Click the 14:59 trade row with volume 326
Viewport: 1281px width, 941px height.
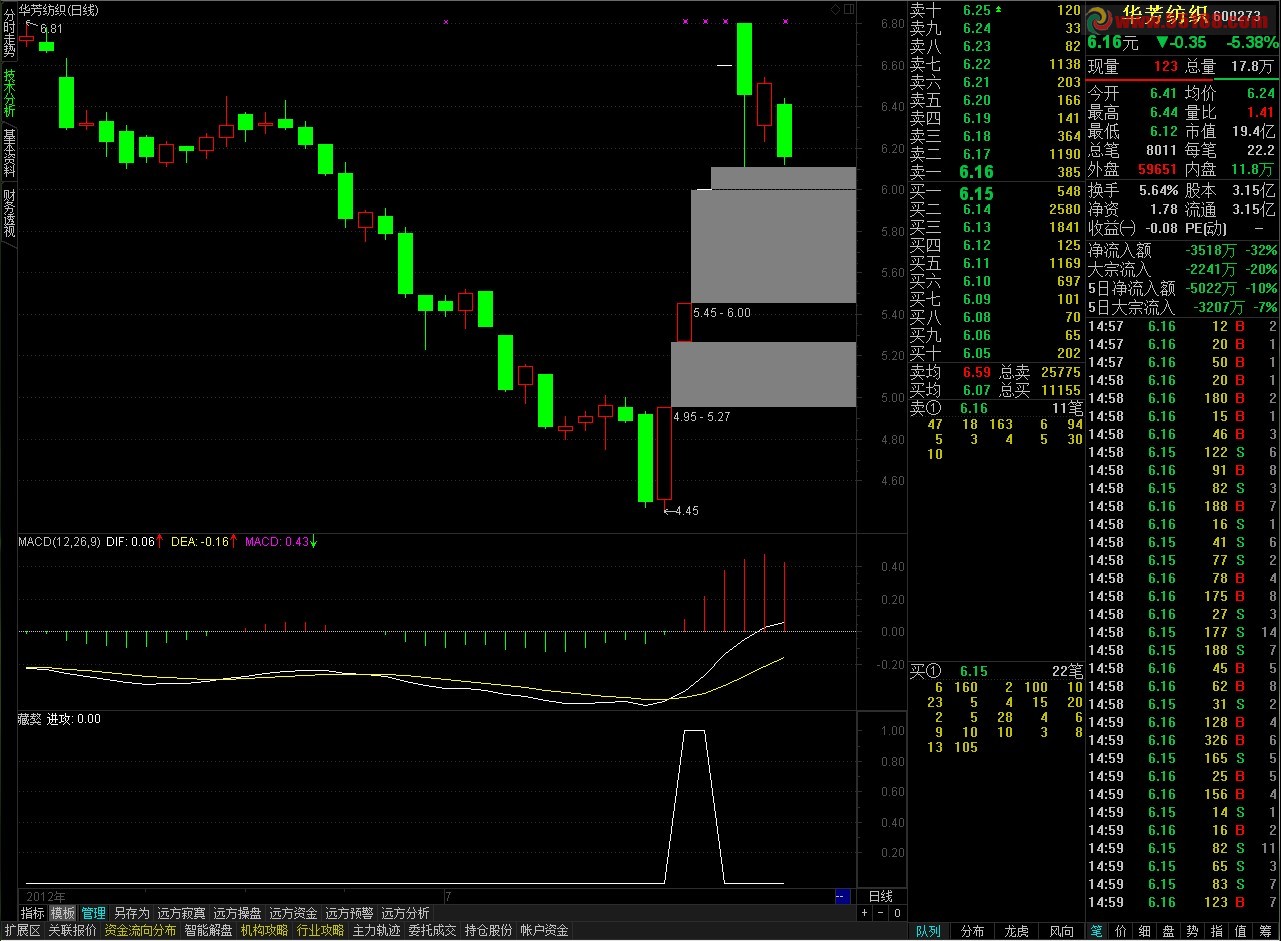1183,740
